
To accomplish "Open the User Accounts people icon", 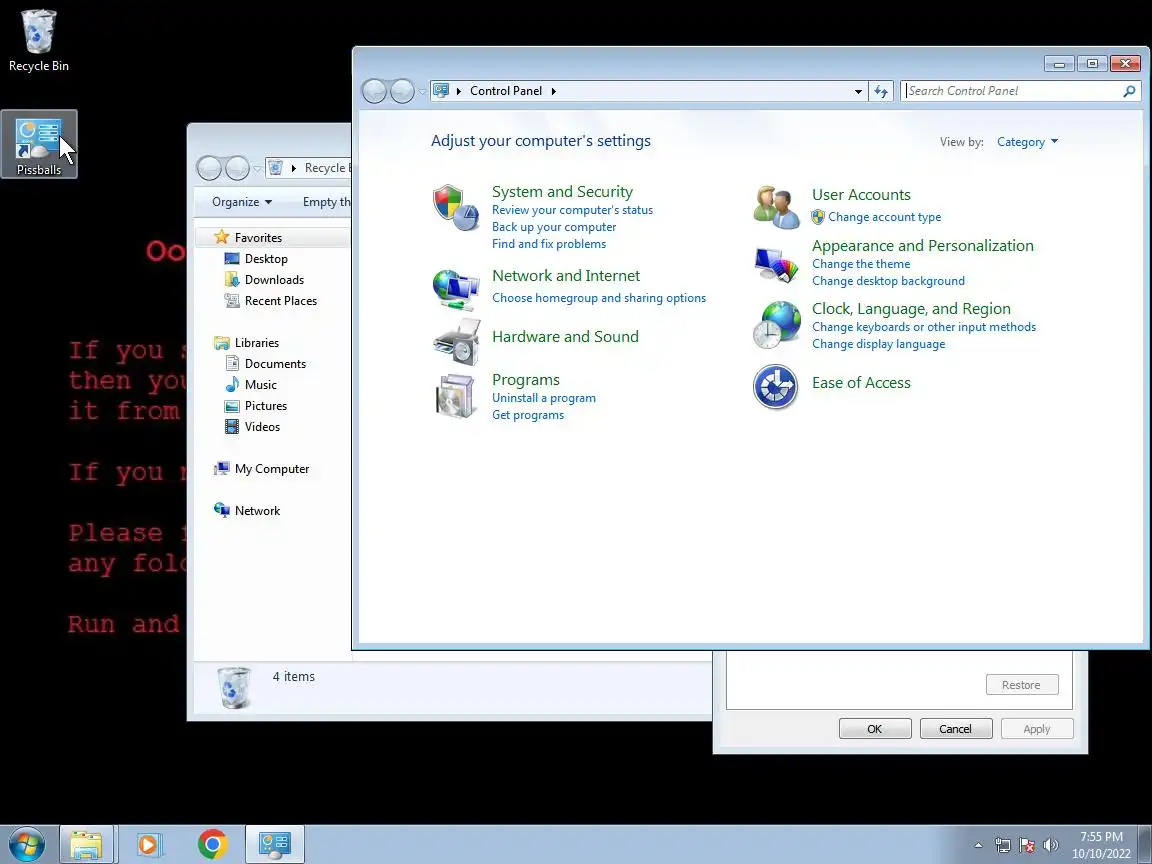I will [x=776, y=207].
